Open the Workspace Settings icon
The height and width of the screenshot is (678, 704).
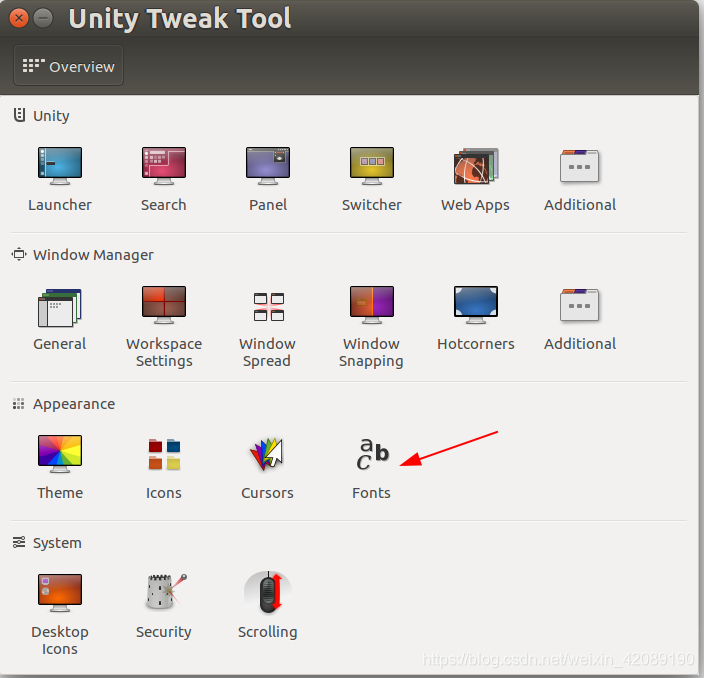point(164,305)
